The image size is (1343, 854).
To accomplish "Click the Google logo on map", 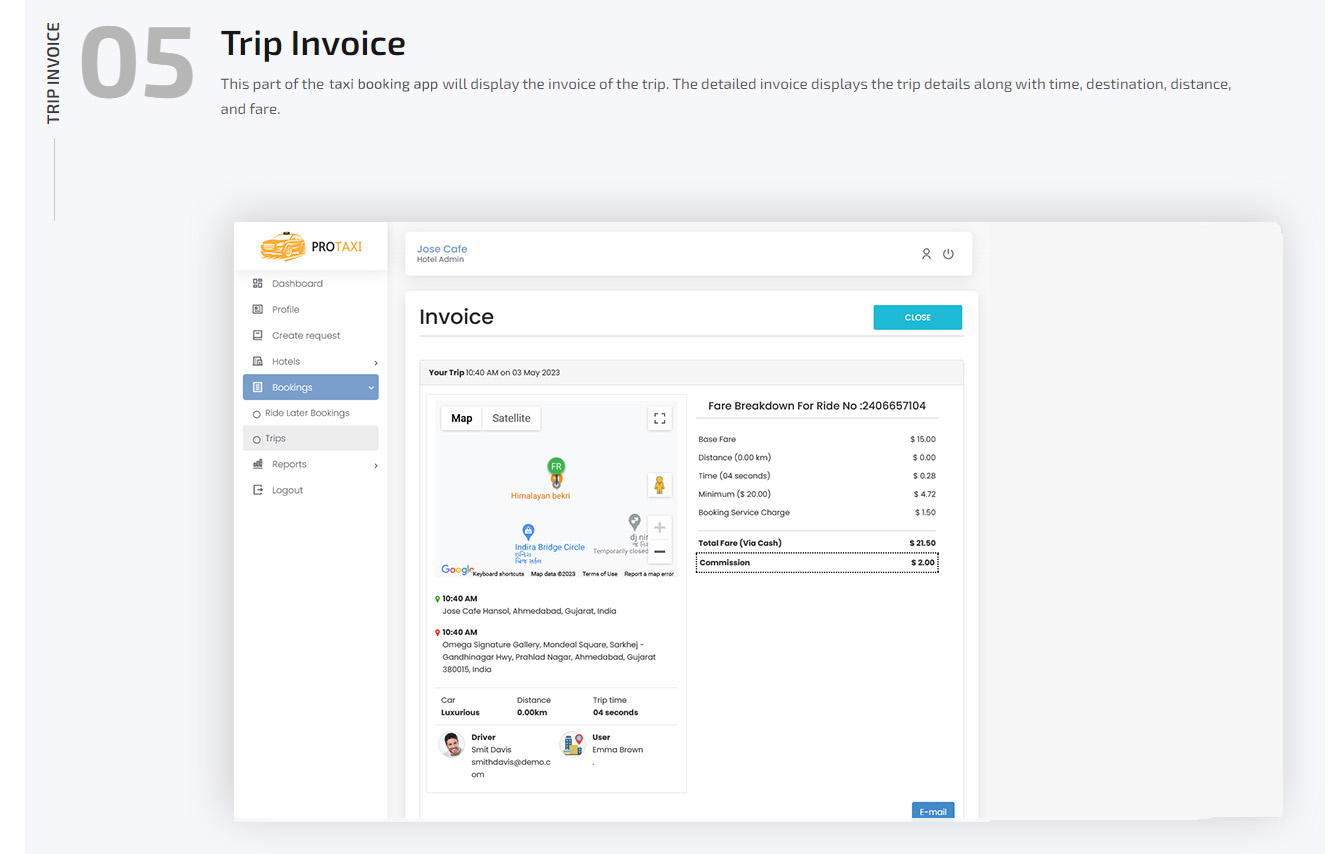I will 457,570.
